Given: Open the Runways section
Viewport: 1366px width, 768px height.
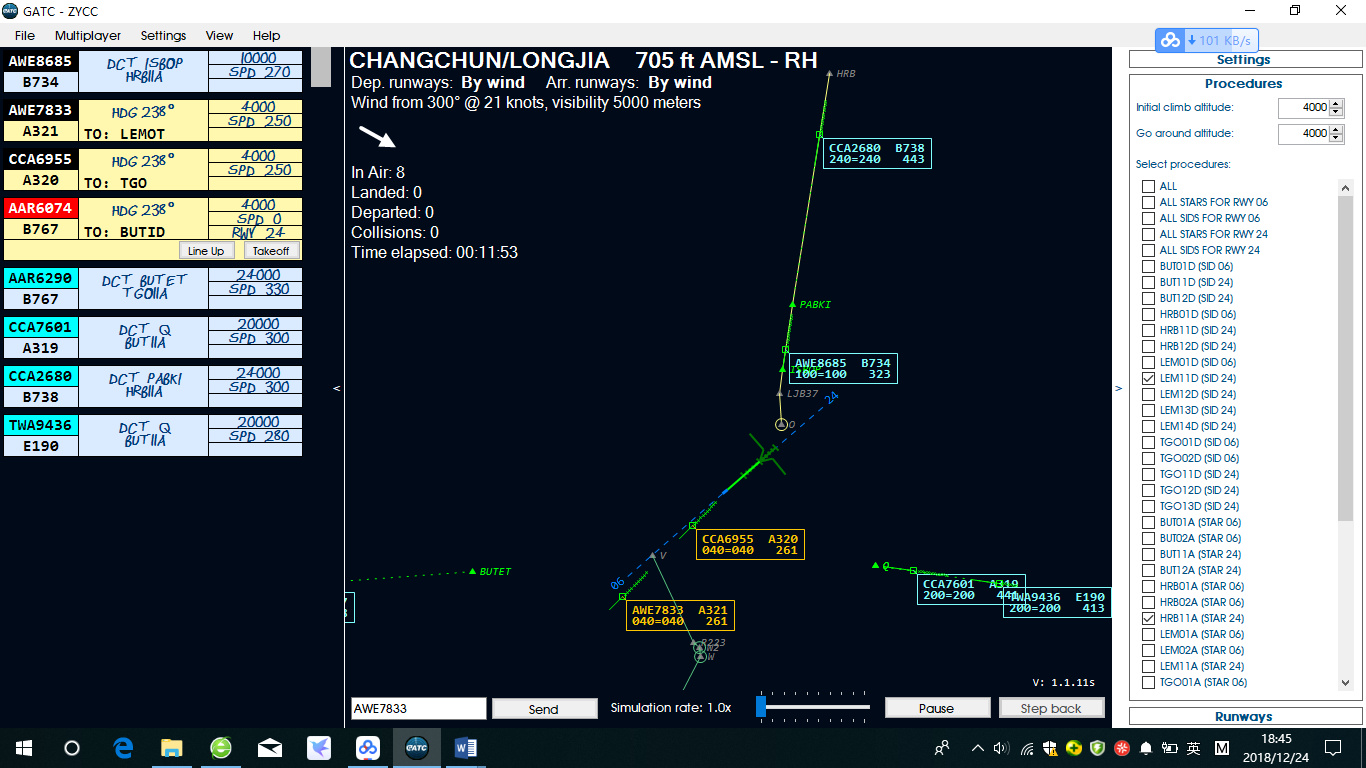Looking at the screenshot, I should click(x=1243, y=716).
